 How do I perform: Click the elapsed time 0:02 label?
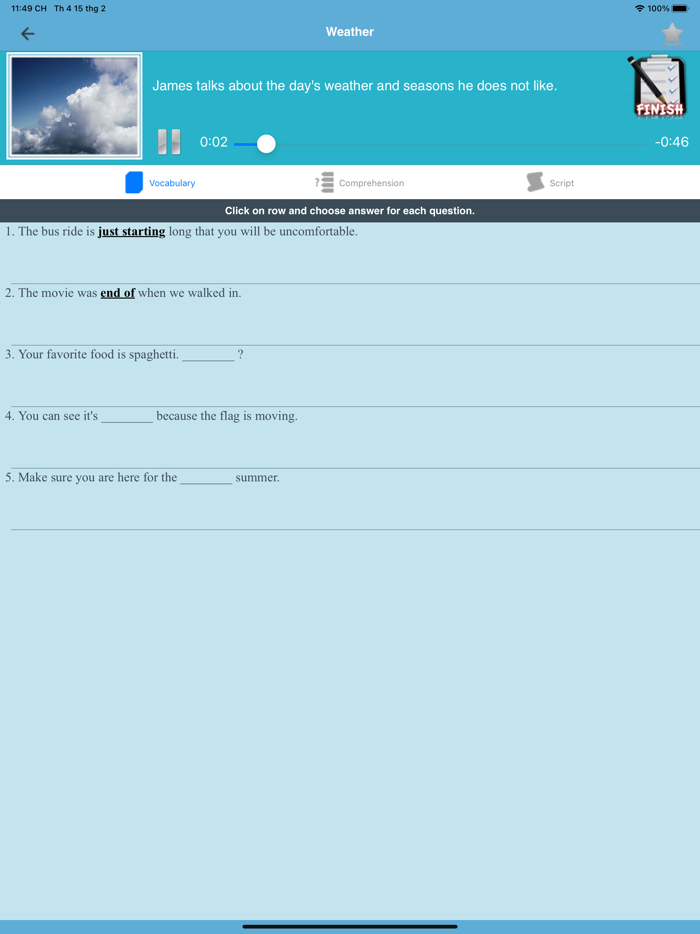tap(214, 142)
